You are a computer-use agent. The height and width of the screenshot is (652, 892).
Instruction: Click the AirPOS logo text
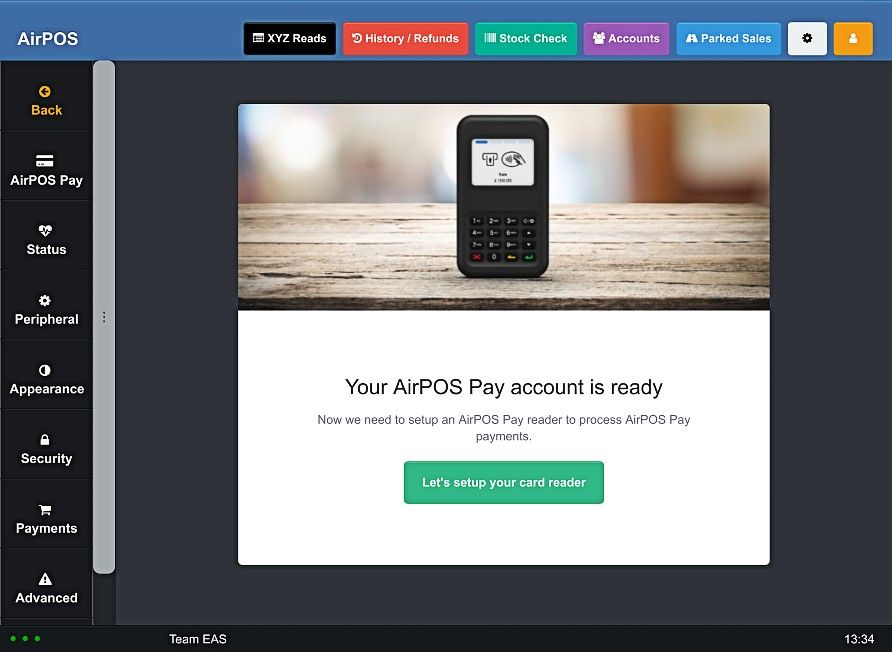pos(48,39)
